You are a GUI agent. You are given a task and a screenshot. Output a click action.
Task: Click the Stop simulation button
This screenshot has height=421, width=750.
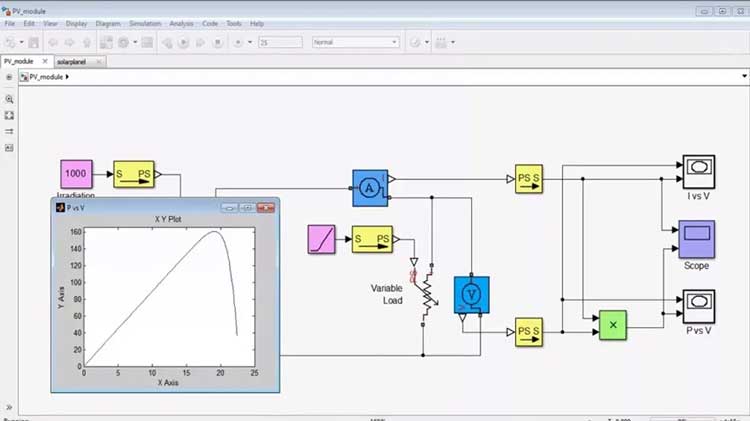pyautogui.click(x=217, y=42)
